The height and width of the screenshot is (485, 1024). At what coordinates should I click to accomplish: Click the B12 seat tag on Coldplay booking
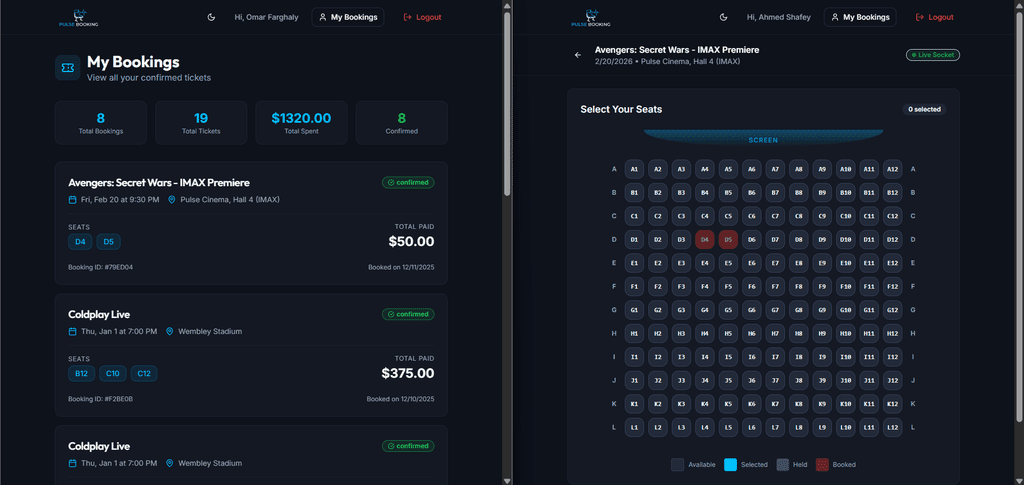(82, 373)
